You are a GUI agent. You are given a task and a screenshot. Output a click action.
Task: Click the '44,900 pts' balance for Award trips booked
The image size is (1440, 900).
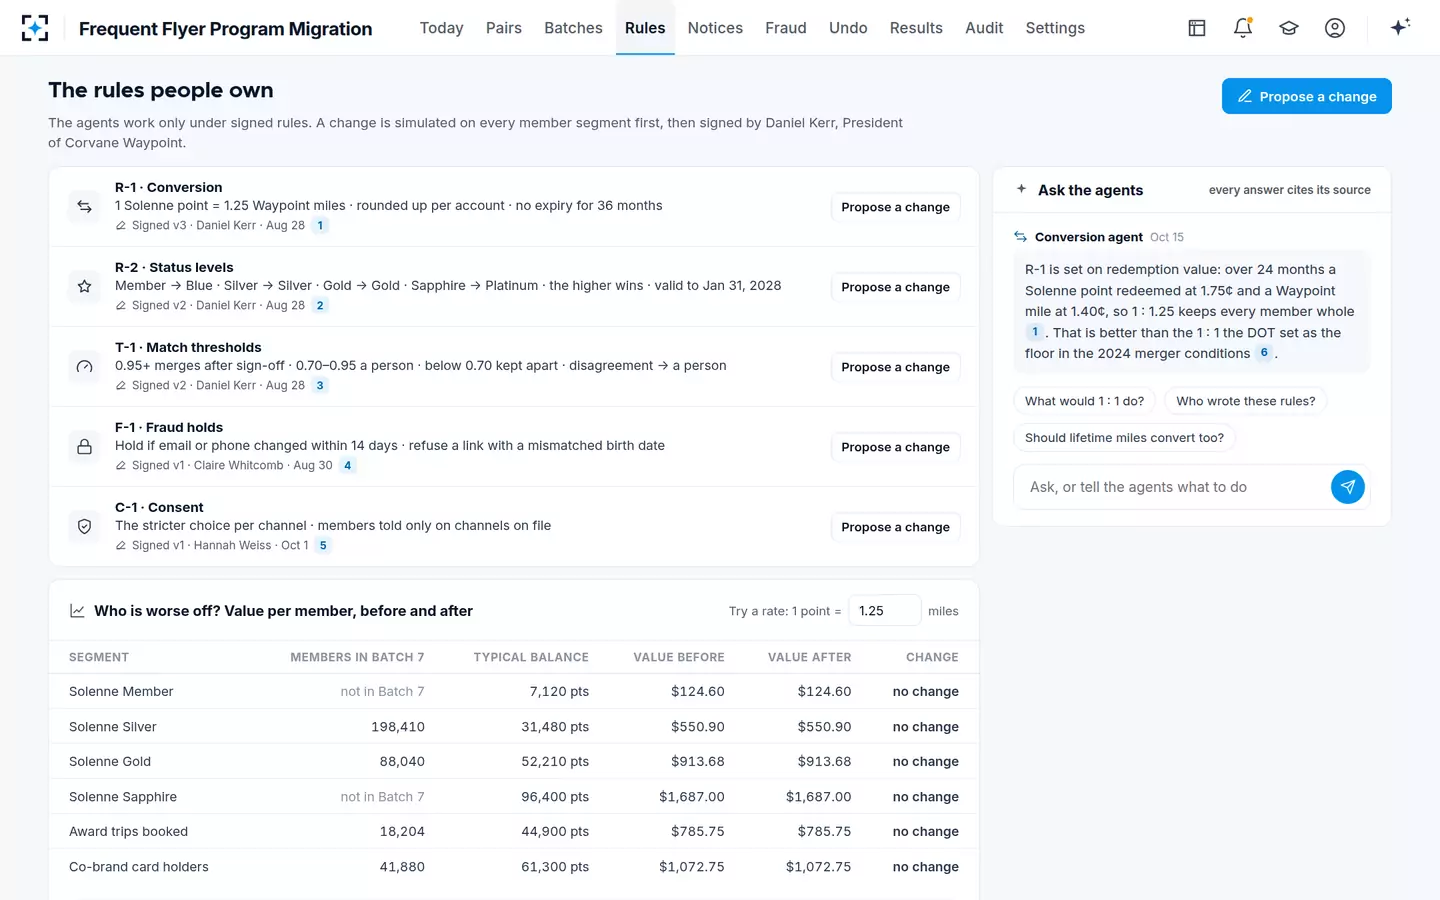[555, 832]
